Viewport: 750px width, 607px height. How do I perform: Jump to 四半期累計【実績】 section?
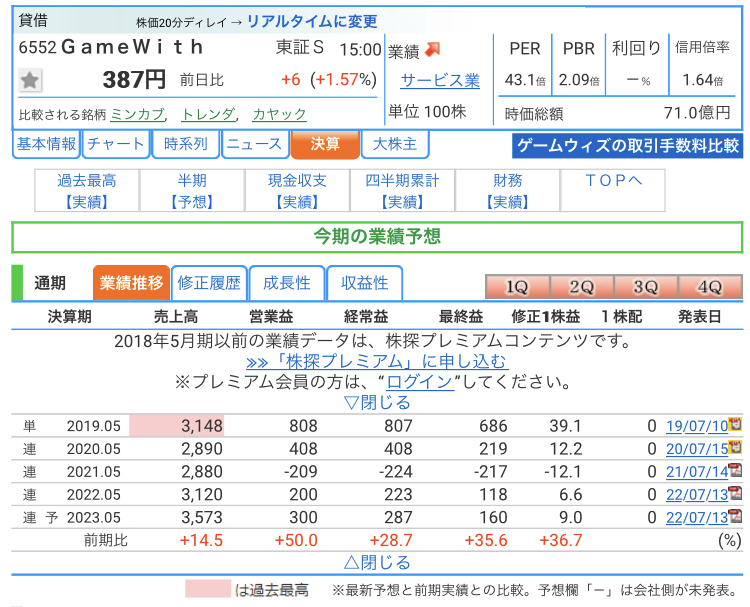402,190
